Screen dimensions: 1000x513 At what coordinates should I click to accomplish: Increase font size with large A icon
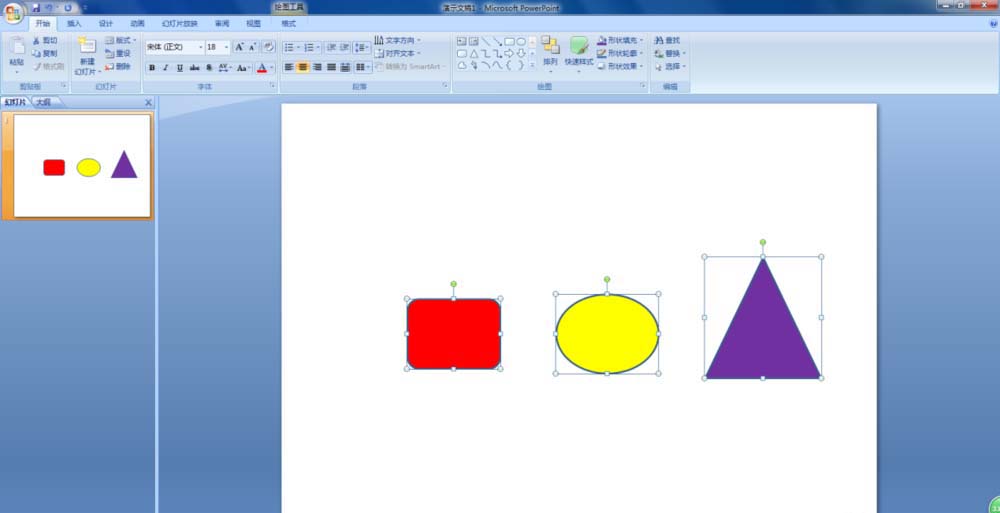pyautogui.click(x=239, y=47)
